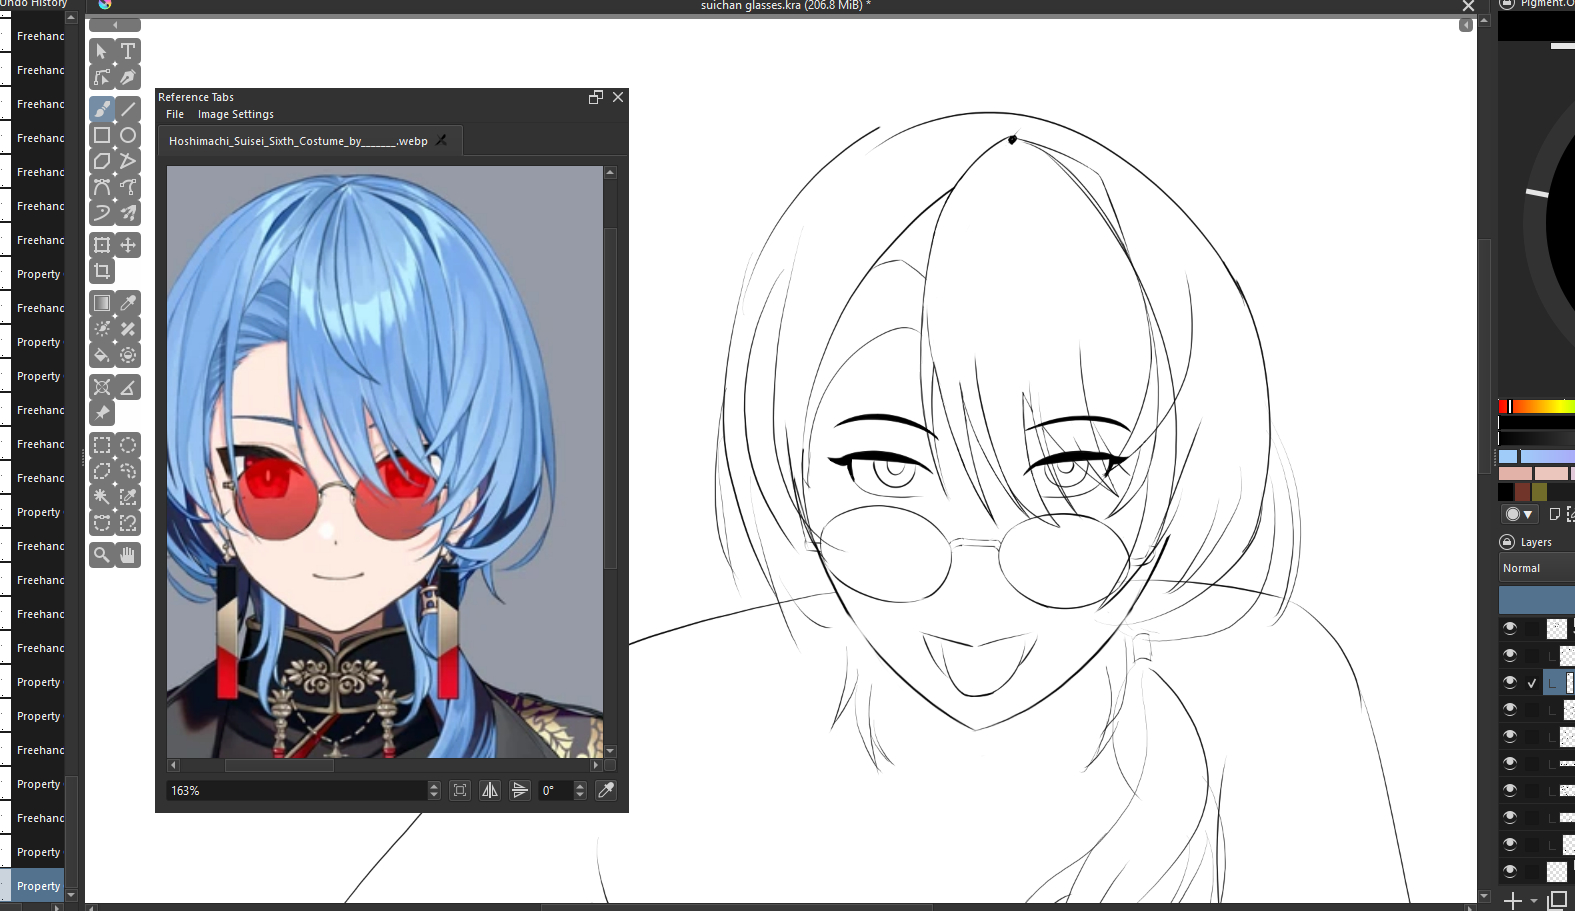Toggle visibility of the selected layer
Image resolution: width=1575 pixels, height=911 pixels.
pyautogui.click(x=1510, y=682)
